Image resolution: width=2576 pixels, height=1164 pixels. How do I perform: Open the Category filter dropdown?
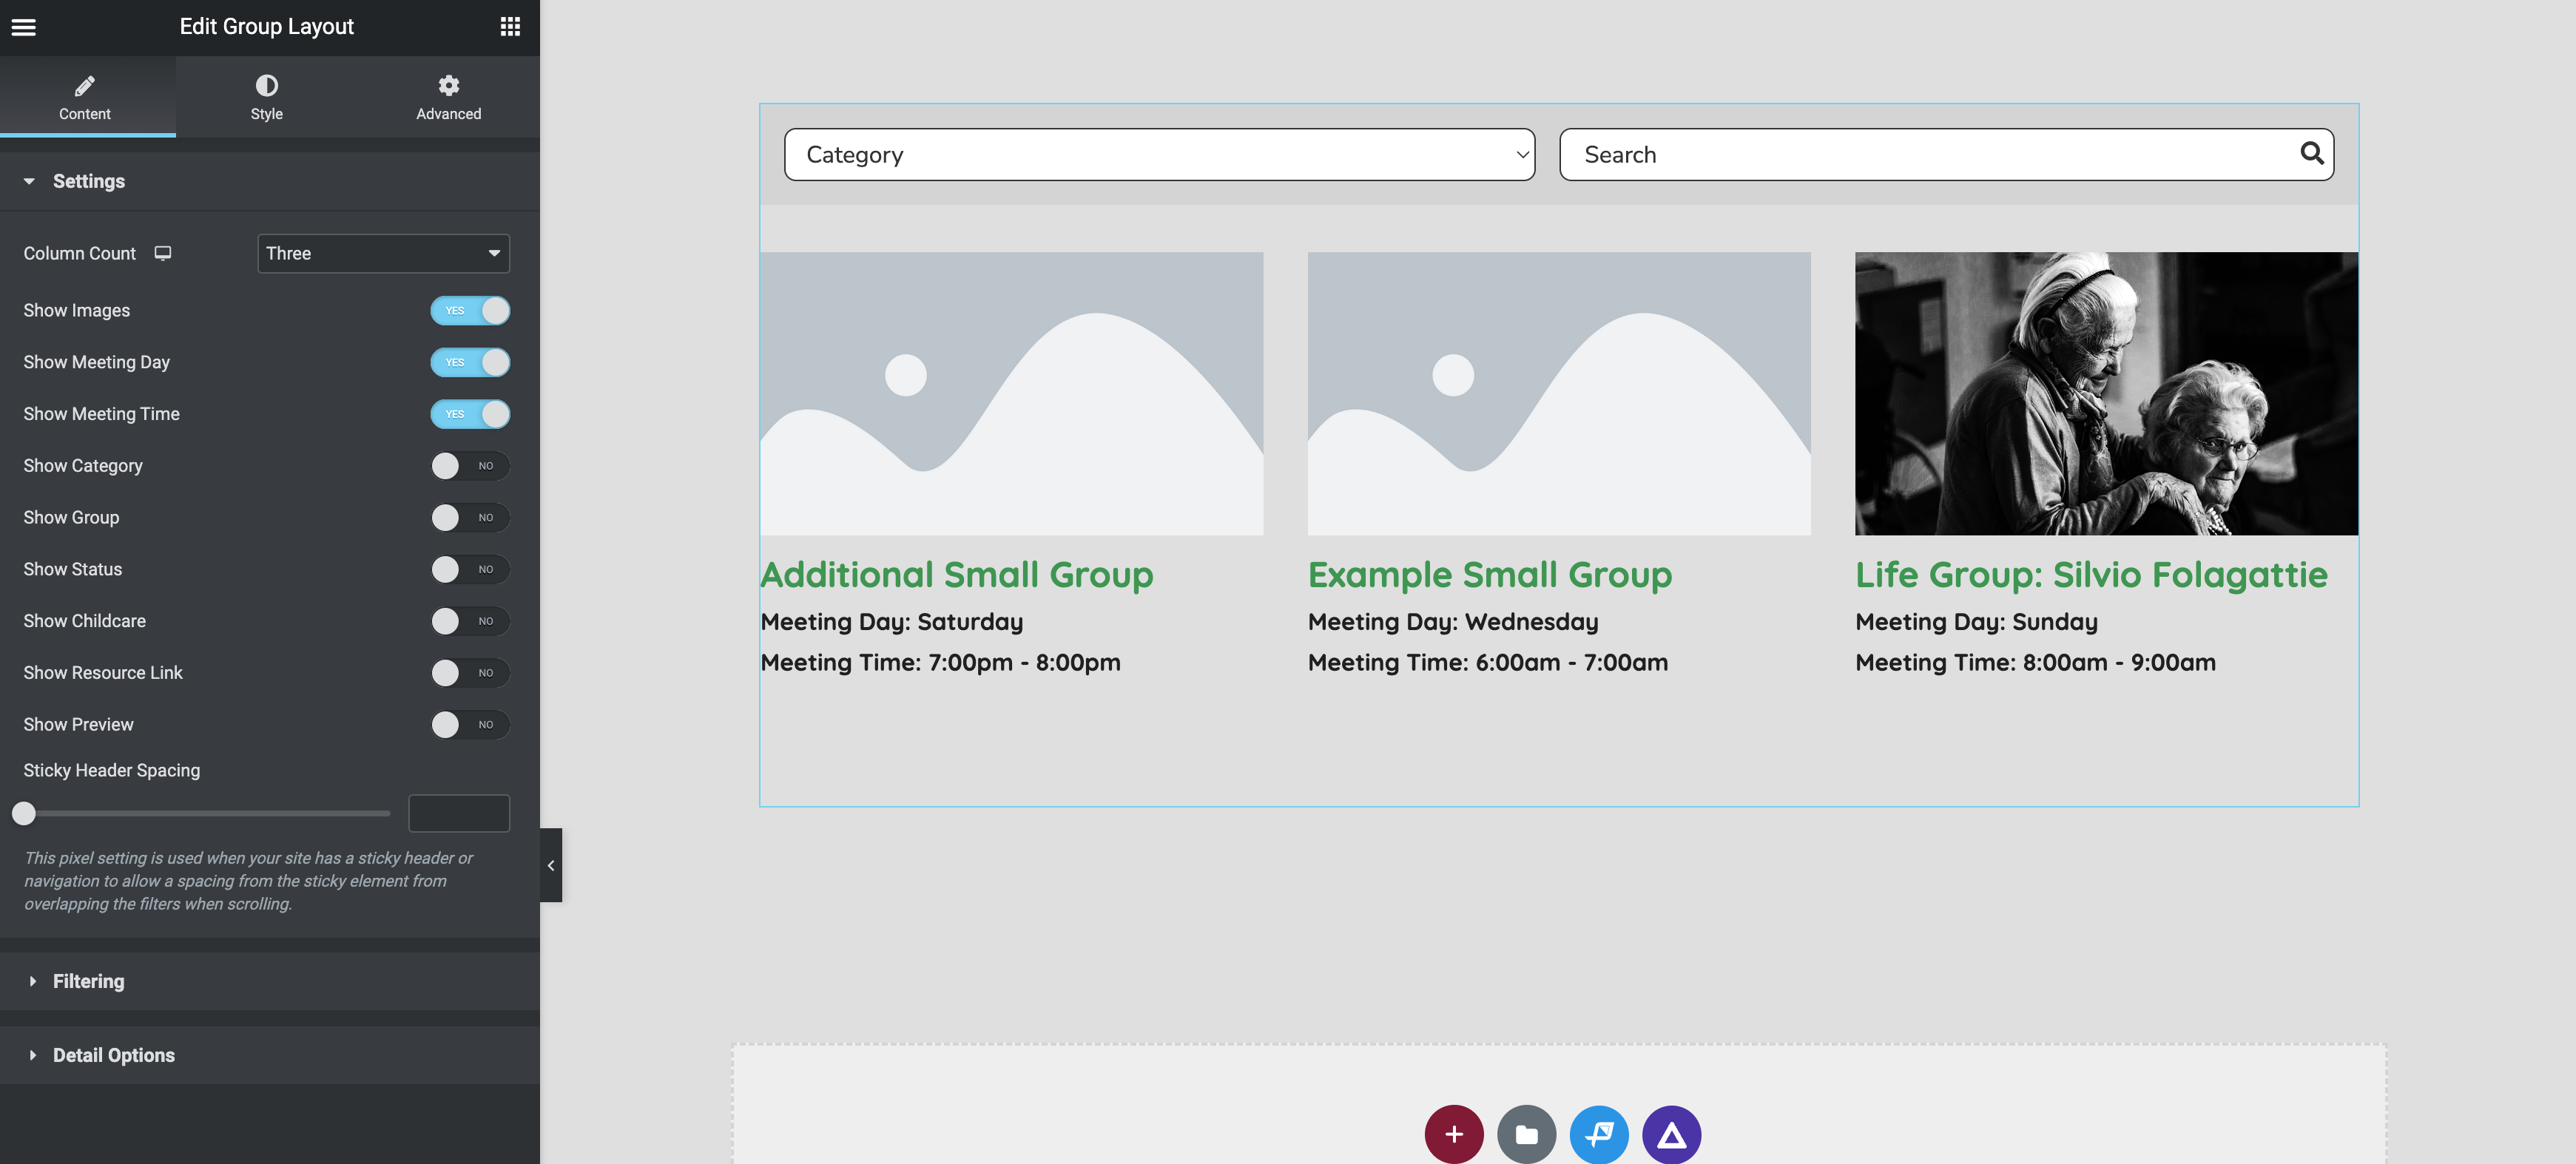pyautogui.click(x=1159, y=154)
